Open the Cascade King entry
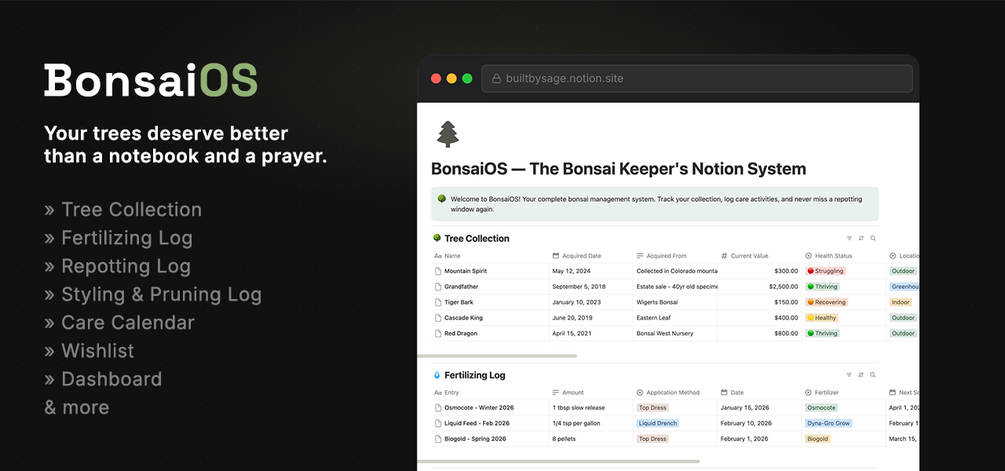 pyautogui.click(x=463, y=318)
